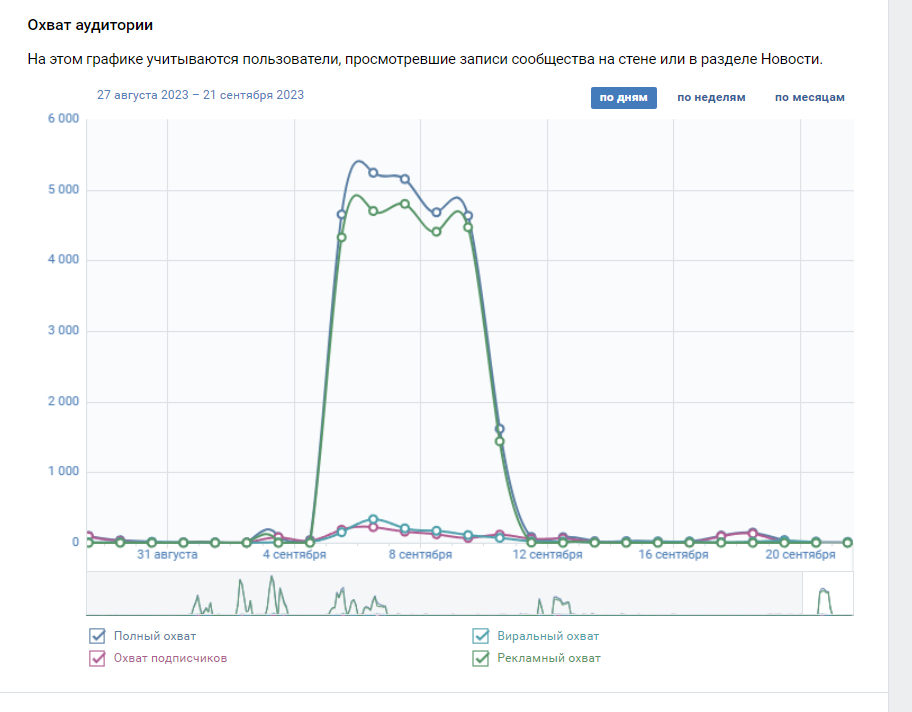Click the Охват подписчиков legend label
The width and height of the screenshot is (912, 712).
point(170,658)
